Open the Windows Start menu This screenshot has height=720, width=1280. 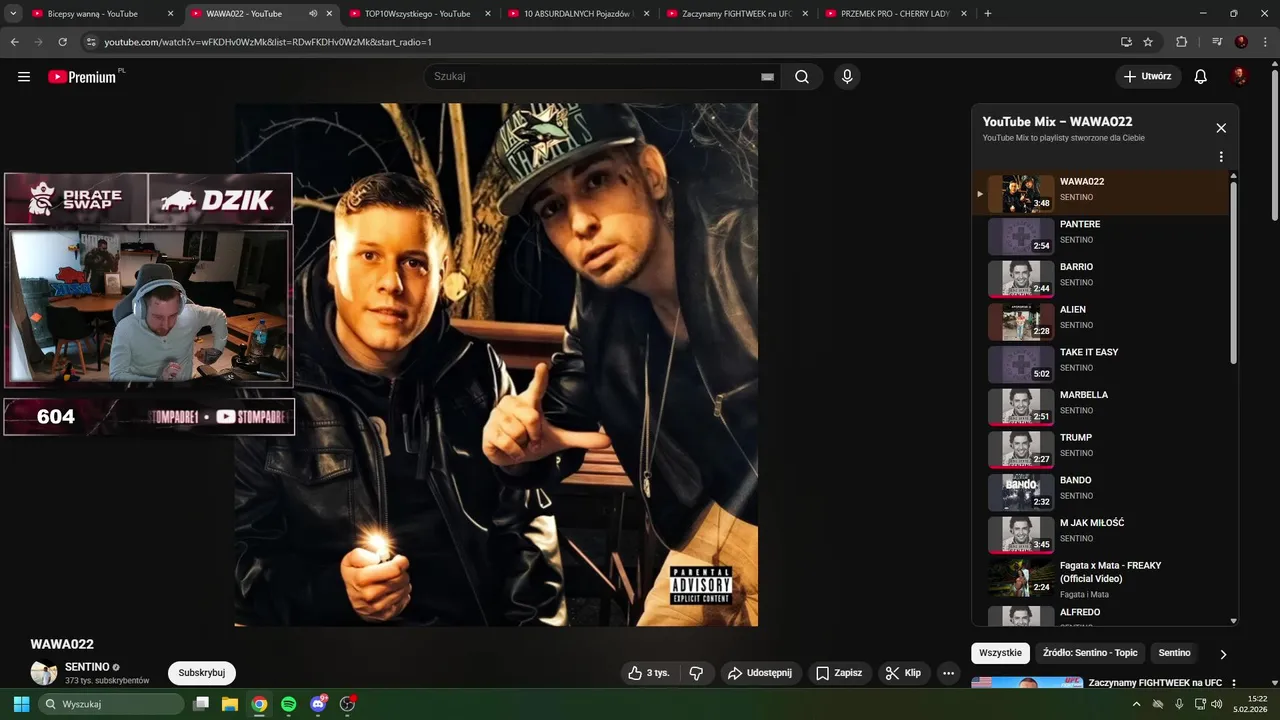tap(21, 704)
